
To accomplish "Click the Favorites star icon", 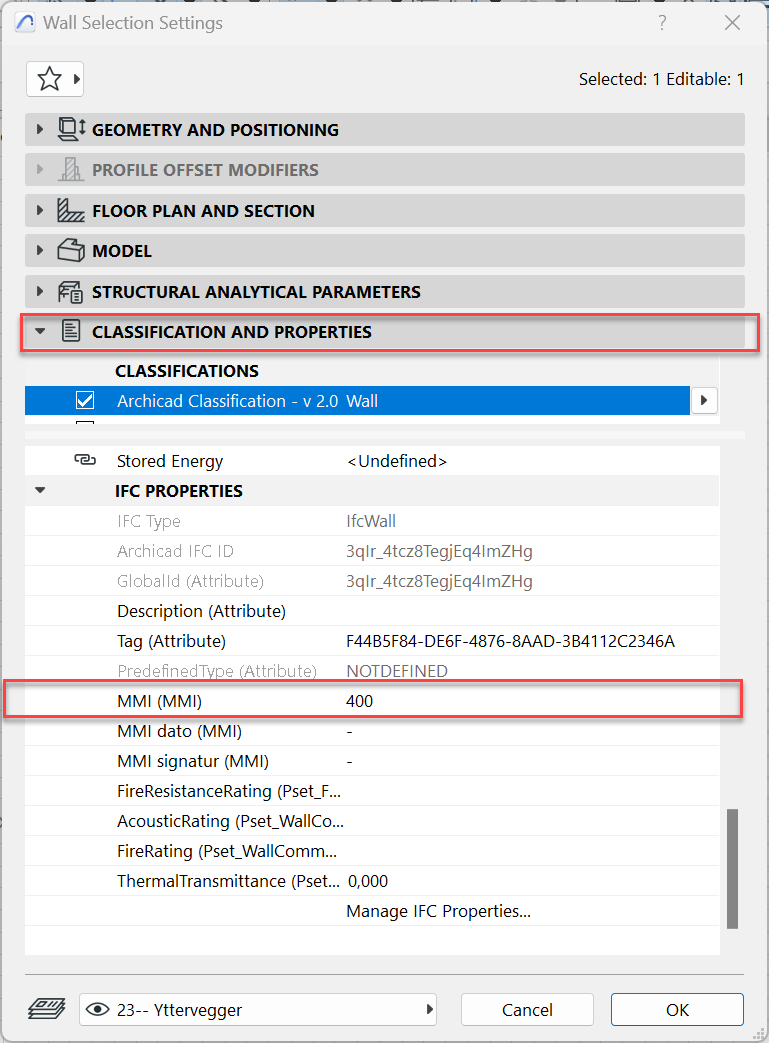I will pos(49,79).
